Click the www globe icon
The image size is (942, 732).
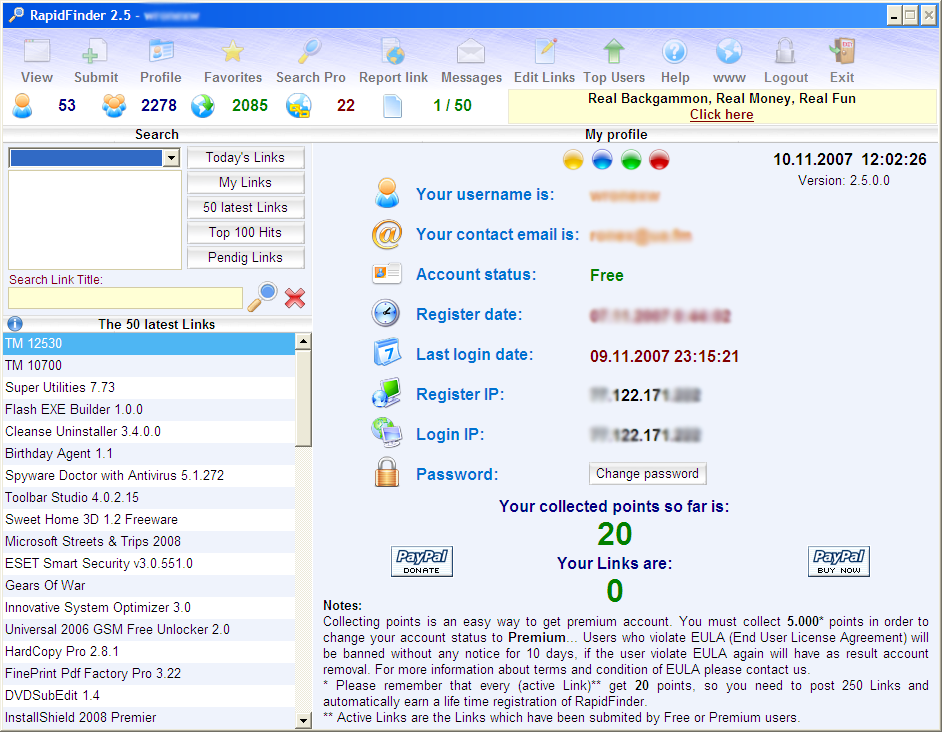pyautogui.click(x=729, y=51)
